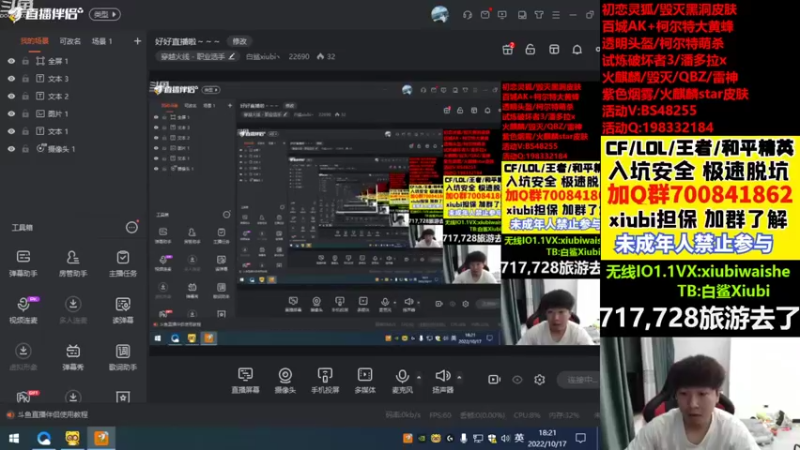This screenshot has width=800, height=450.
Task: Add 多媒体 multimedia source
Action: point(365,380)
